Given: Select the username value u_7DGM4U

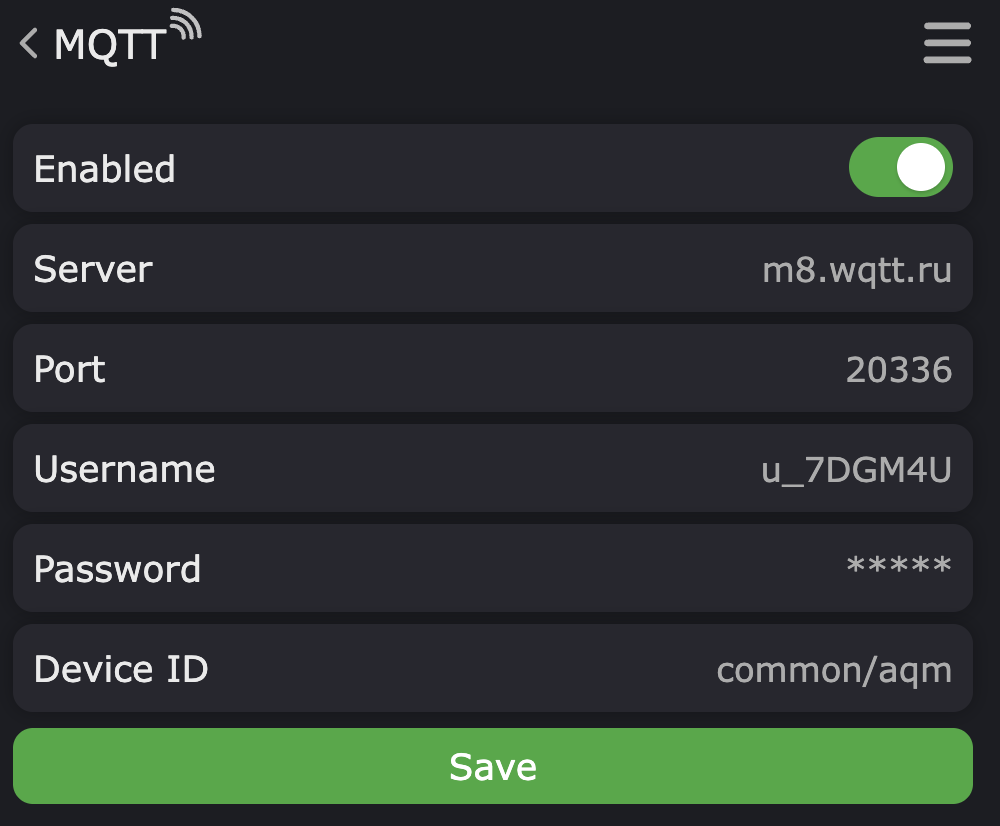Looking at the screenshot, I should pyautogui.click(x=856, y=470).
